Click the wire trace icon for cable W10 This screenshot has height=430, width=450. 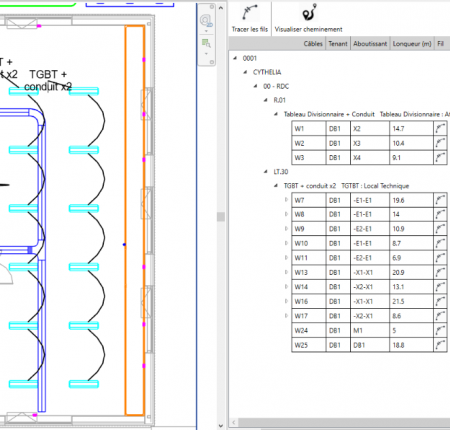tap(440, 244)
